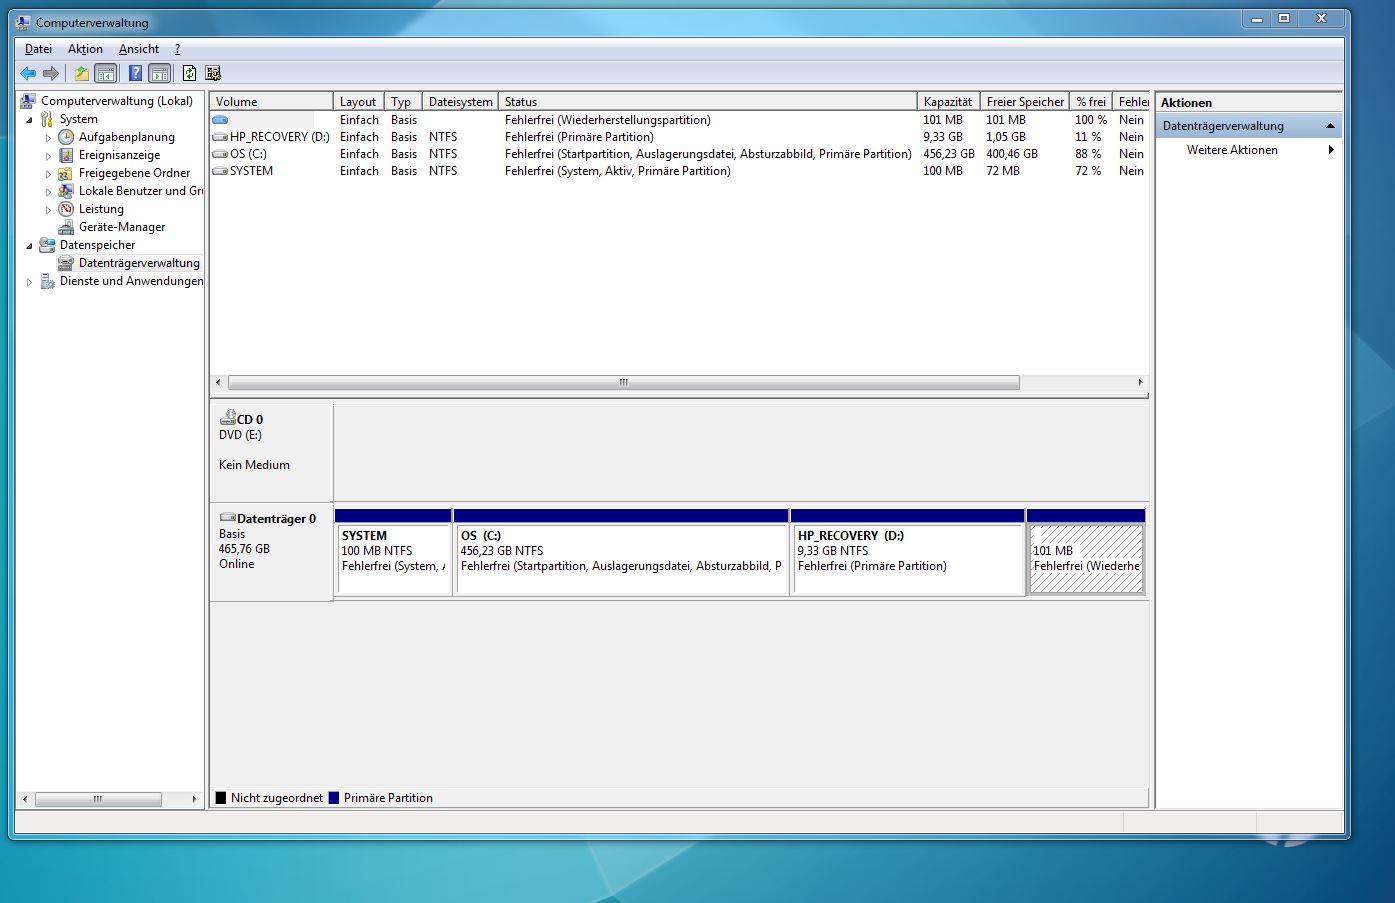Refresh the view with the green arrows icon
This screenshot has width=1395, height=903.
189,73
